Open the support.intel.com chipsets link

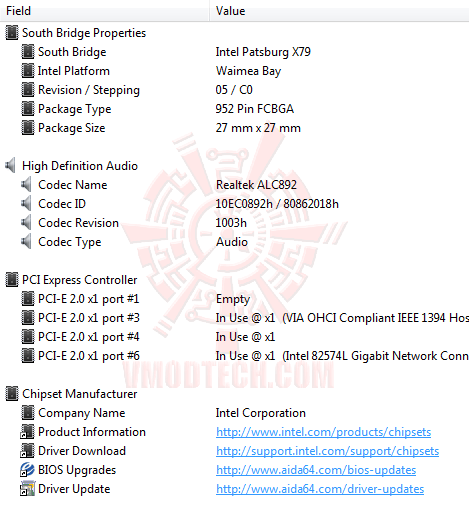[x=327, y=451]
